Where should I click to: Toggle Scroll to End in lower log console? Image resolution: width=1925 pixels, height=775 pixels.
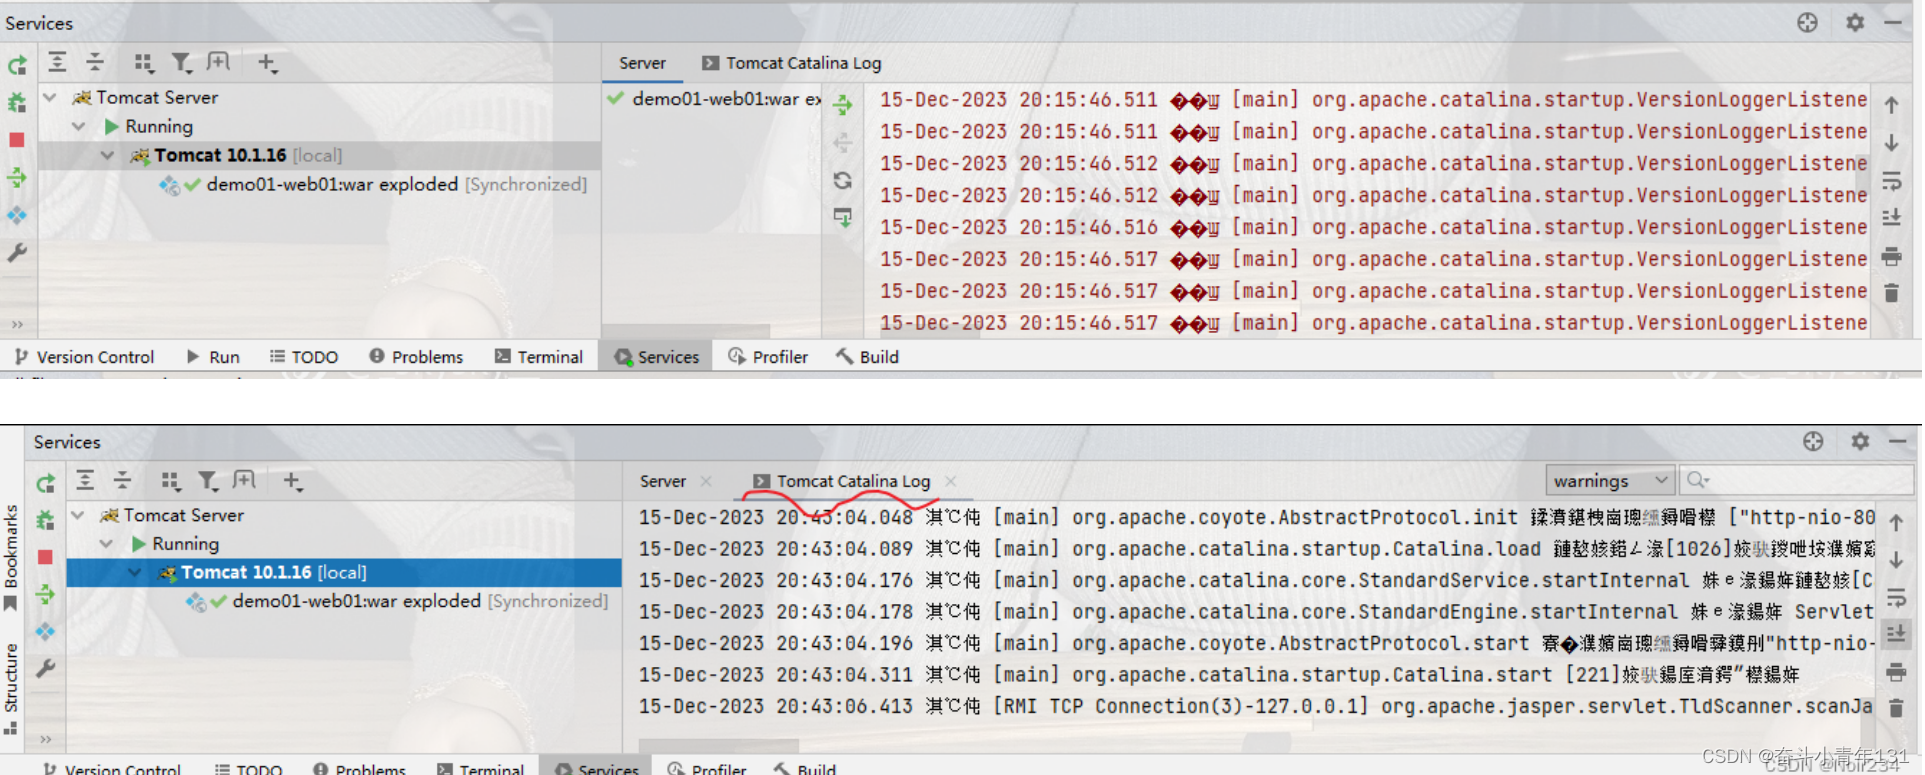coord(1896,634)
